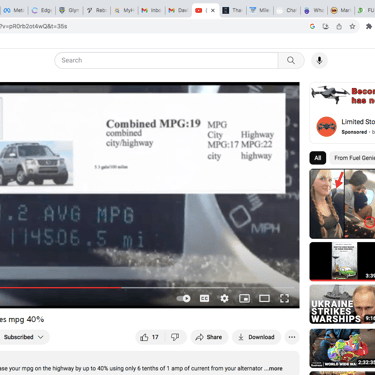Download the video
Image resolution: width=375 pixels, height=375 pixels.
pos(256,337)
